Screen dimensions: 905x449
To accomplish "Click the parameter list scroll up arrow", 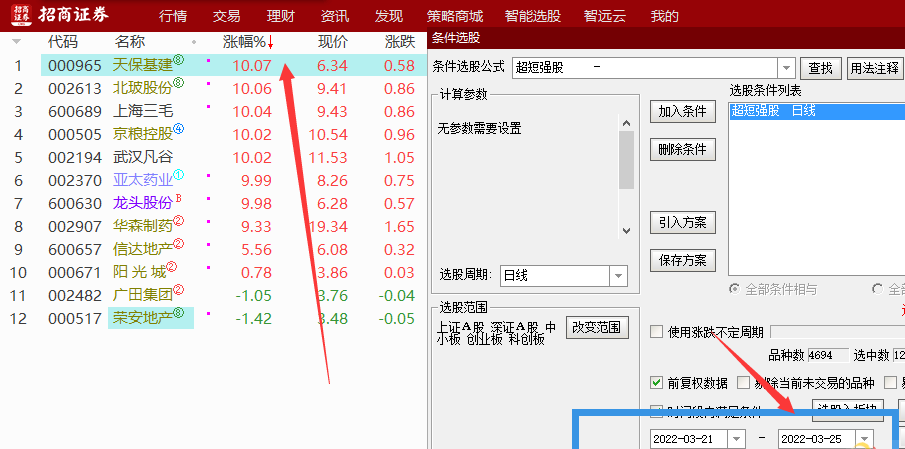I will pyautogui.click(x=626, y=122).
